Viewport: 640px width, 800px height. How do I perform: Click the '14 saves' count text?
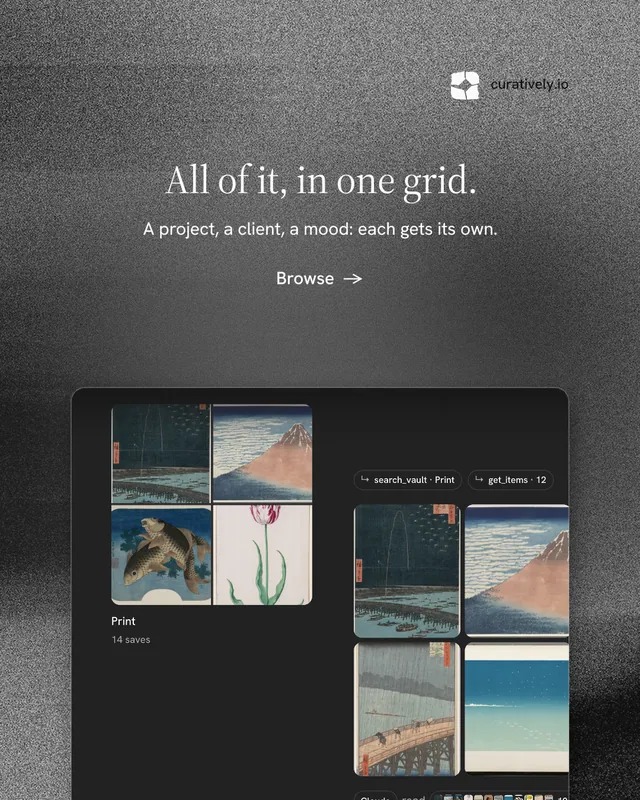click(x=131, y=639)
